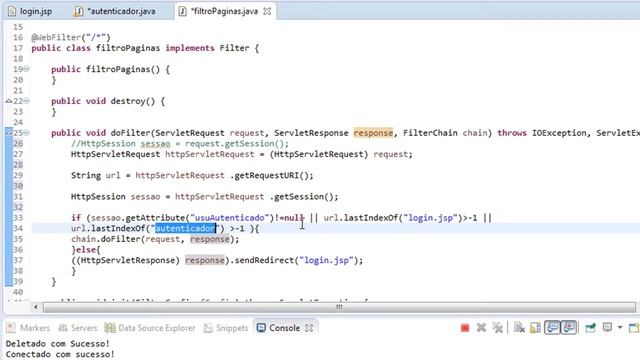Screen dimensions: 640x360
Task: Toggle show console when standard error changes
Action: tap(569, 327)
